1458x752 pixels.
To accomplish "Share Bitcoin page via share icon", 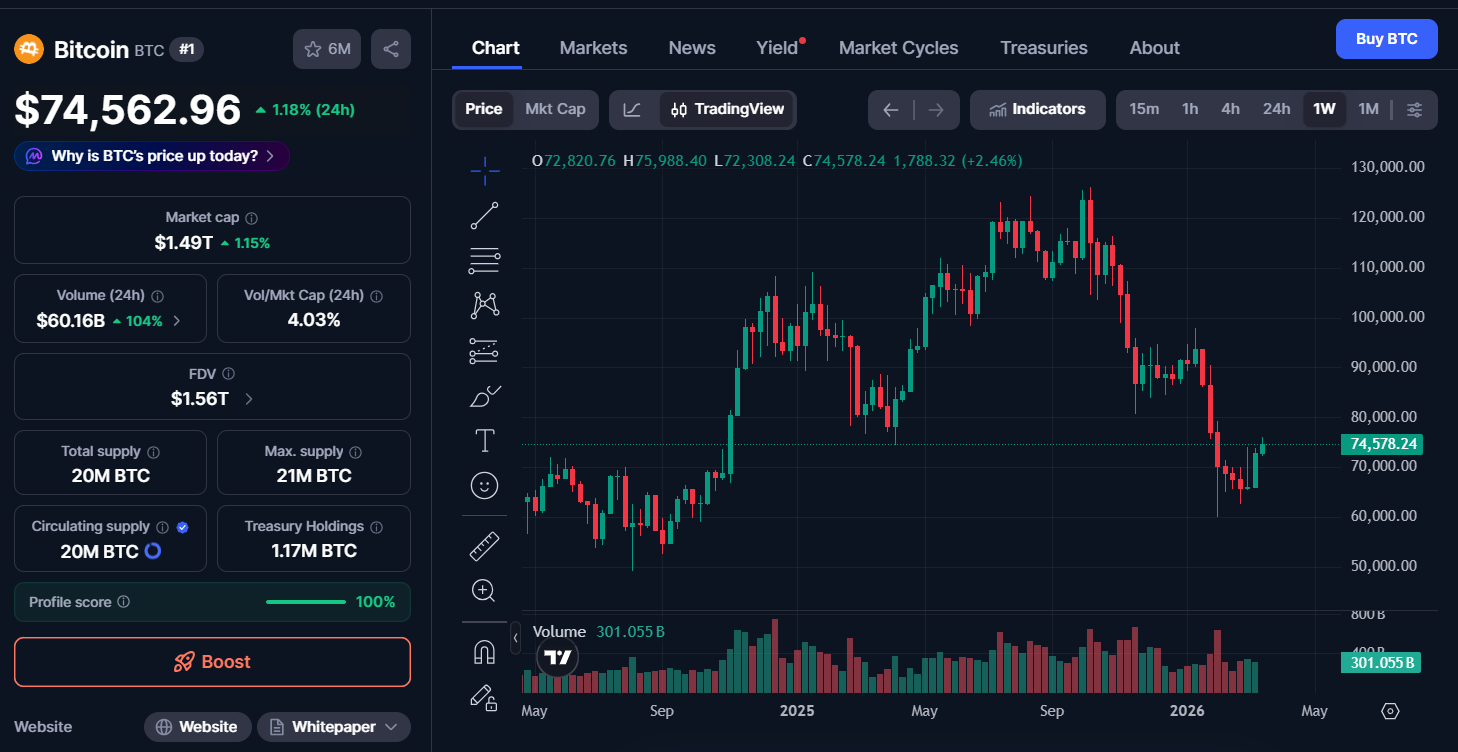I will point(391,49).
